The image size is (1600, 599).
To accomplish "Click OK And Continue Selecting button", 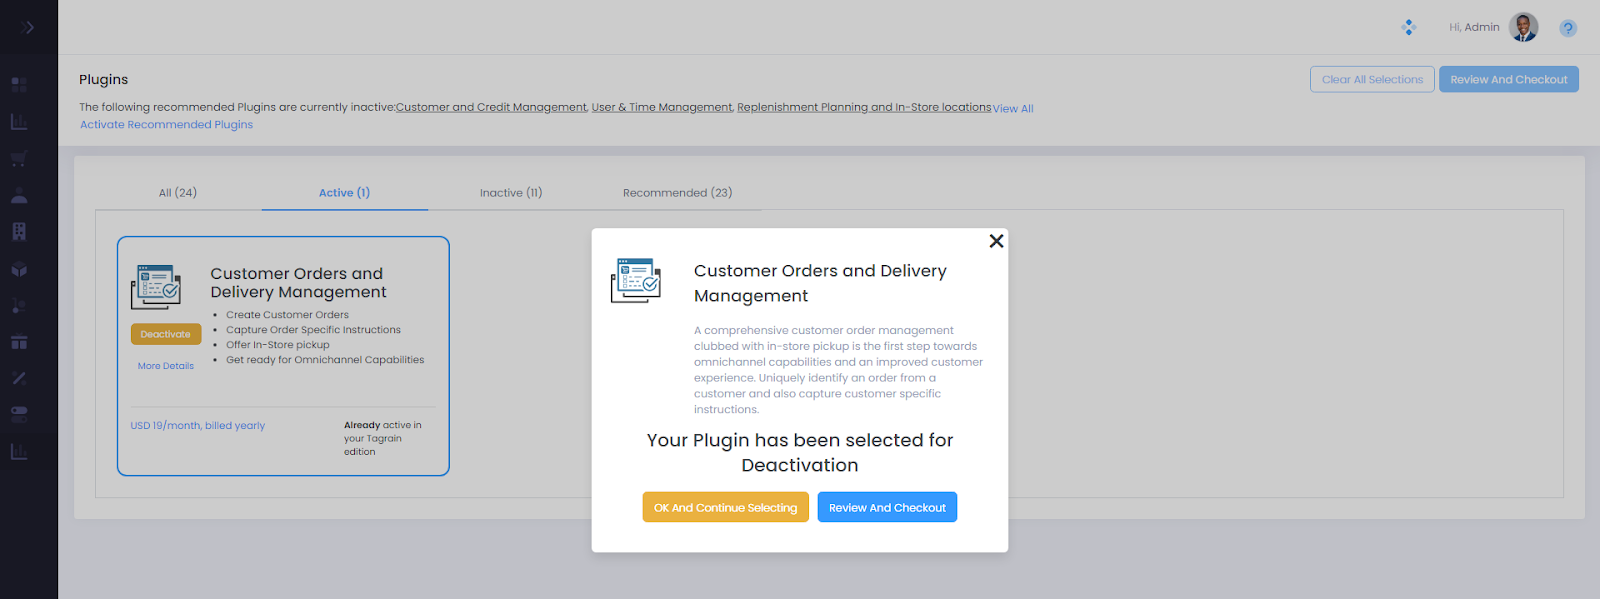I will click(726, 507).
